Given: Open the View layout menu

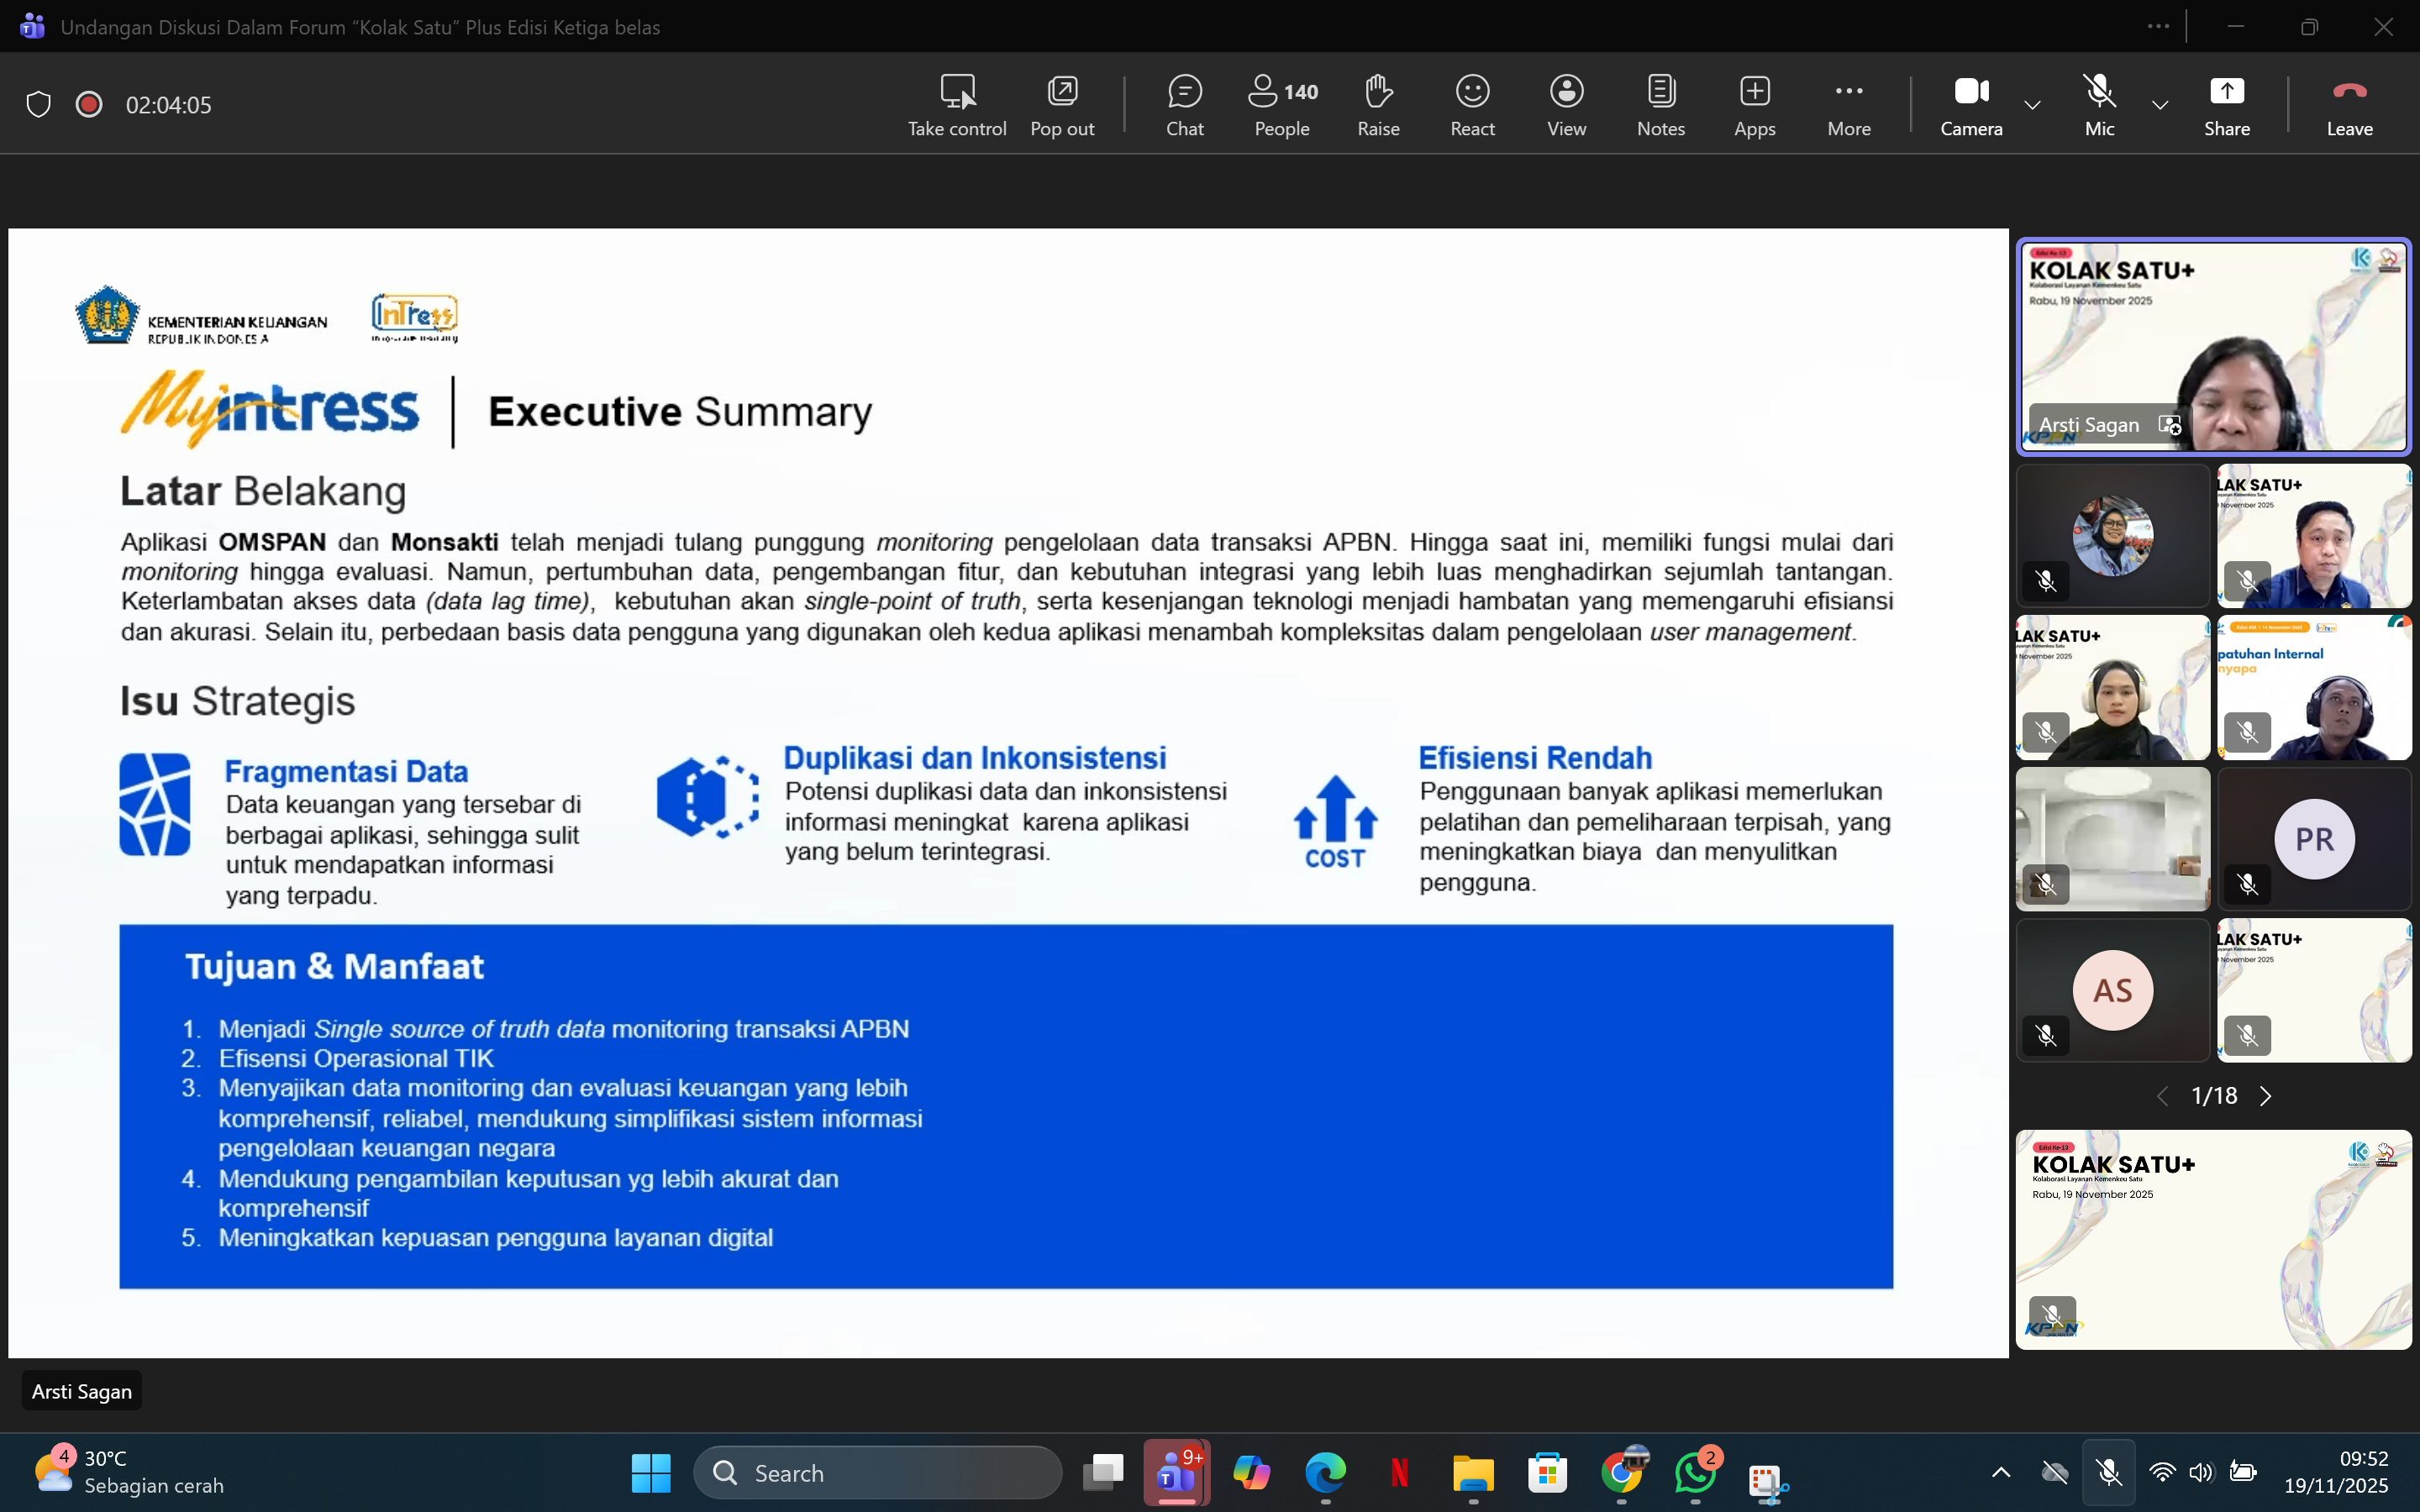Looking at the screenshot, I should pyautogui.click(x=1566, y=104).
